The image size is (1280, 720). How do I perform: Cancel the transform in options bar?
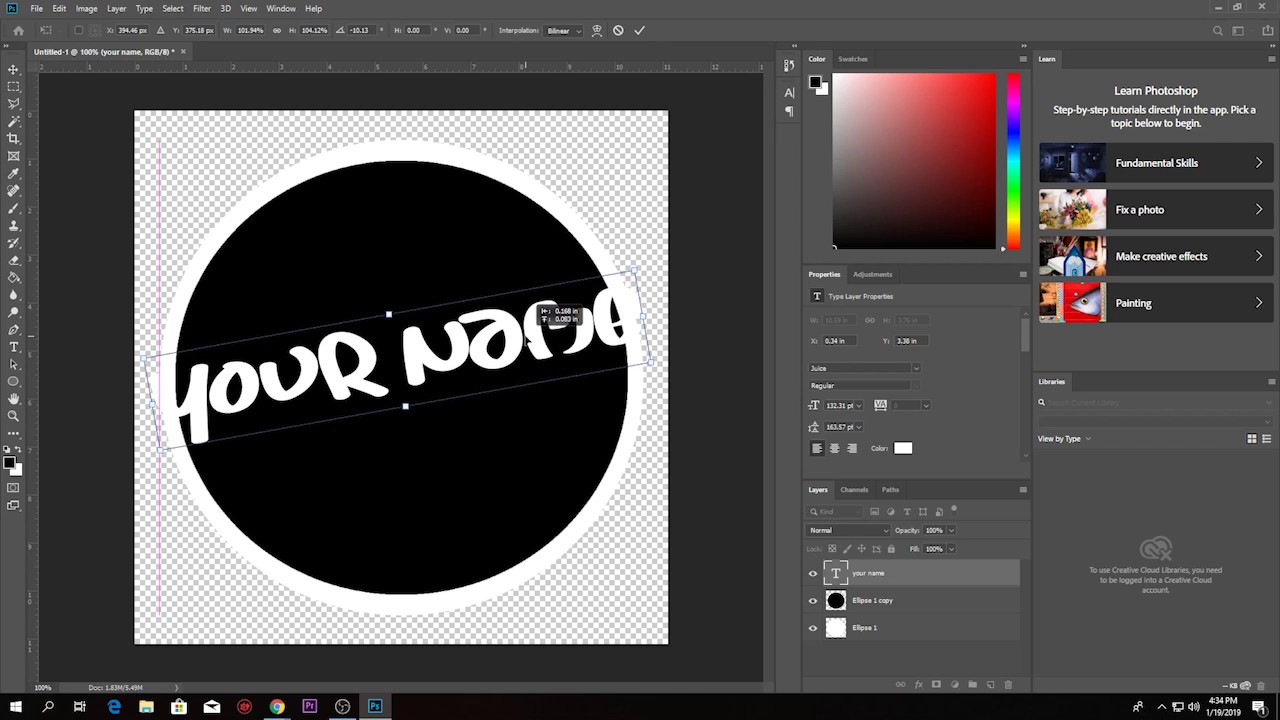(618, 30)
